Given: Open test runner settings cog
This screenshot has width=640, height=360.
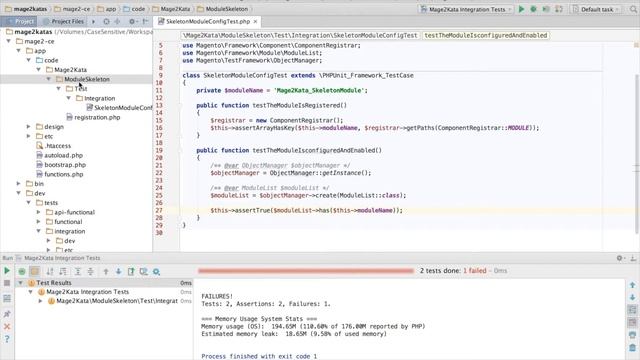Looking at the screenshot, I should click(156, 271).
